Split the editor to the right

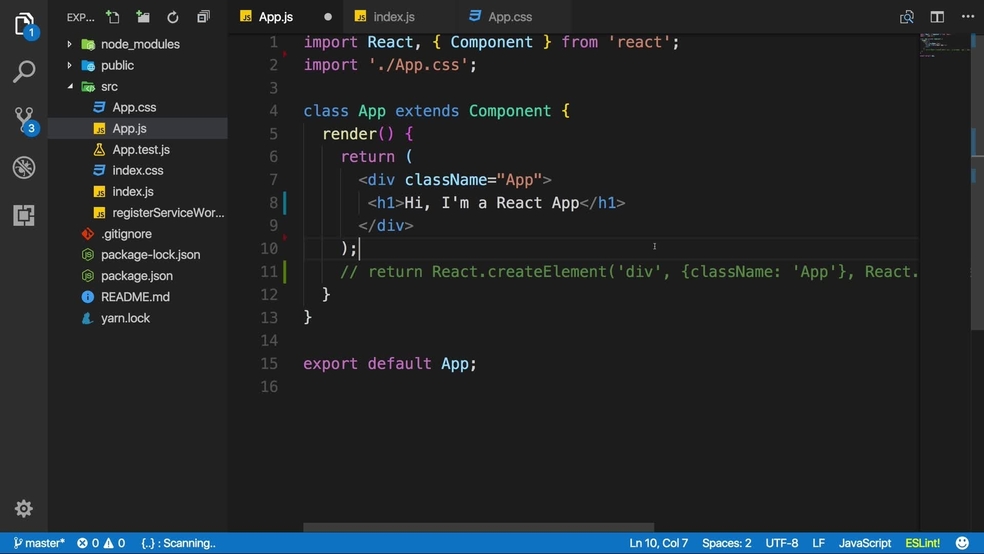click(x=937, y=17)
